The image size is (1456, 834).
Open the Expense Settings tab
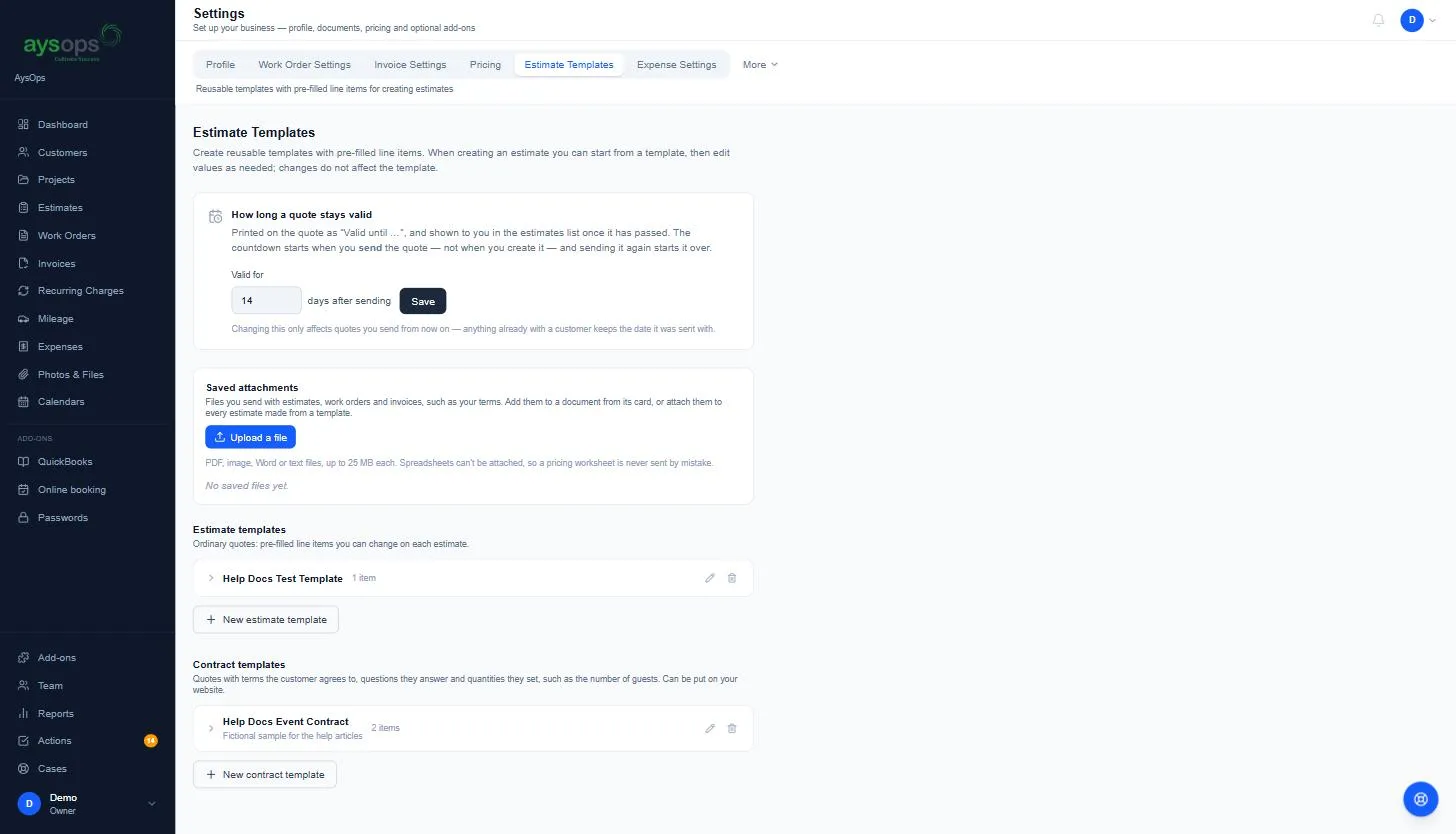(x=677, y=65)
